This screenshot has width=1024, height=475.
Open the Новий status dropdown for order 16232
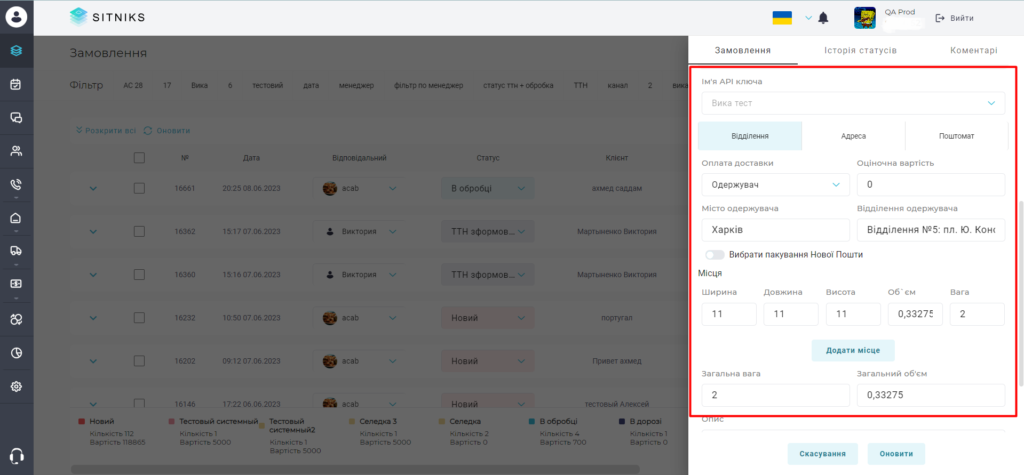[488, 318]
